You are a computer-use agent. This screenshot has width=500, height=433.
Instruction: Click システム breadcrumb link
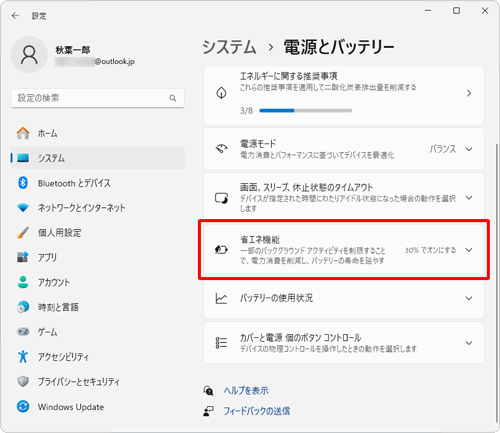pyautogui.click(x=229, y=47)
